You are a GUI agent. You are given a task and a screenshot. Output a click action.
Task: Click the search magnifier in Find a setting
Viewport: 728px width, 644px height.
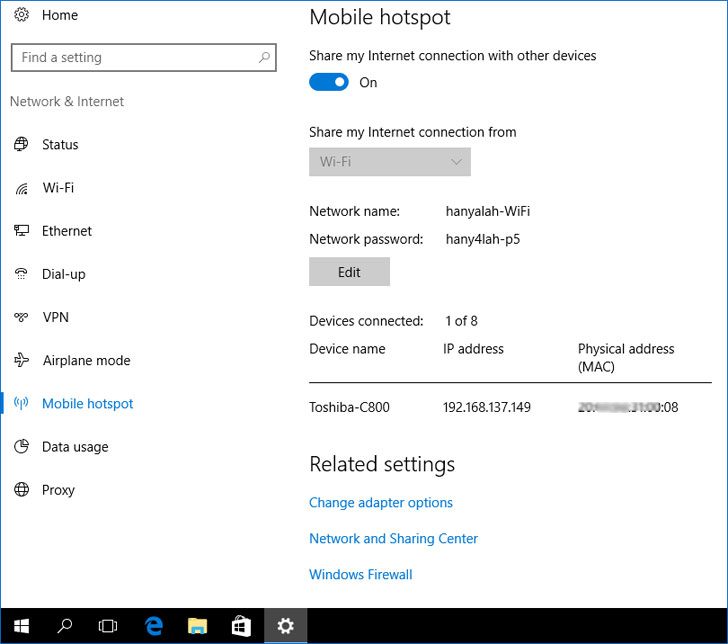tap(264, 57)
